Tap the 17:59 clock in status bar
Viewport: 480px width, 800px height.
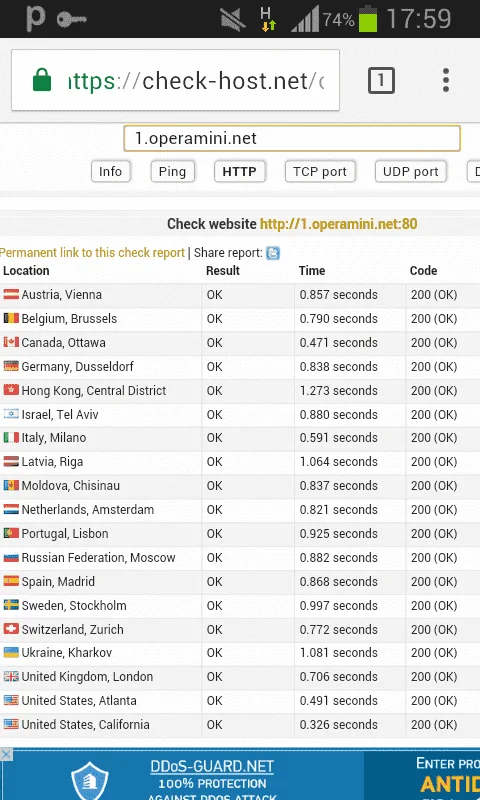pyautogui.click(x=419, y=19)
